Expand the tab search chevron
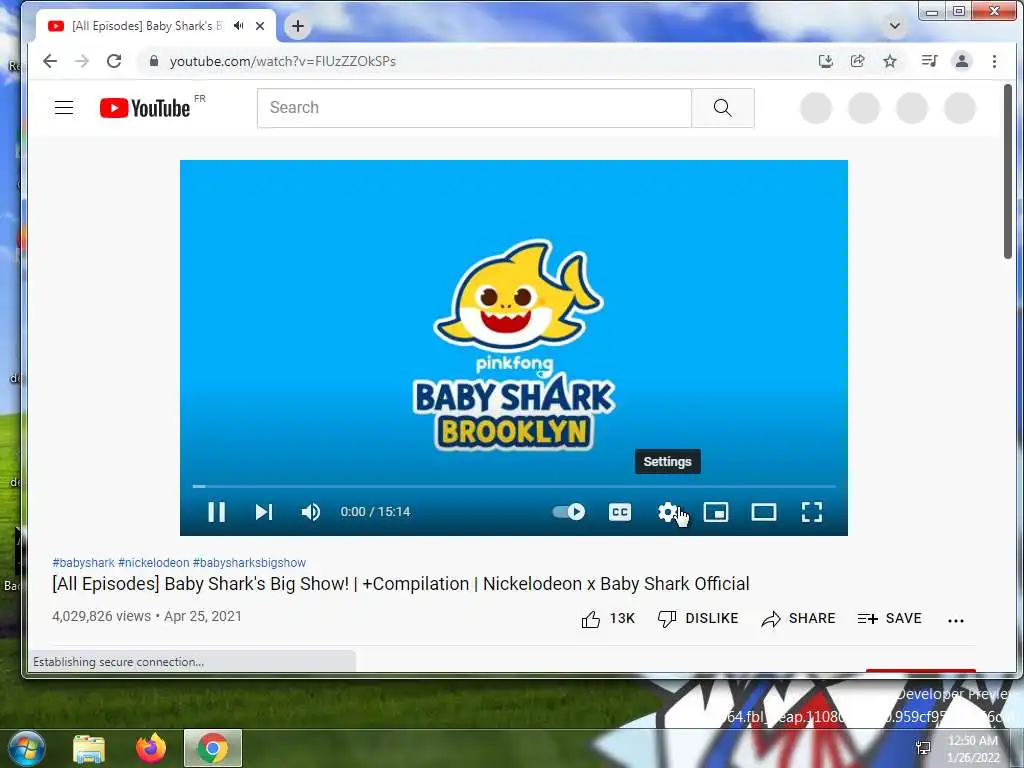The width and height of the screenshot is (1024, 768). point(895,26)
